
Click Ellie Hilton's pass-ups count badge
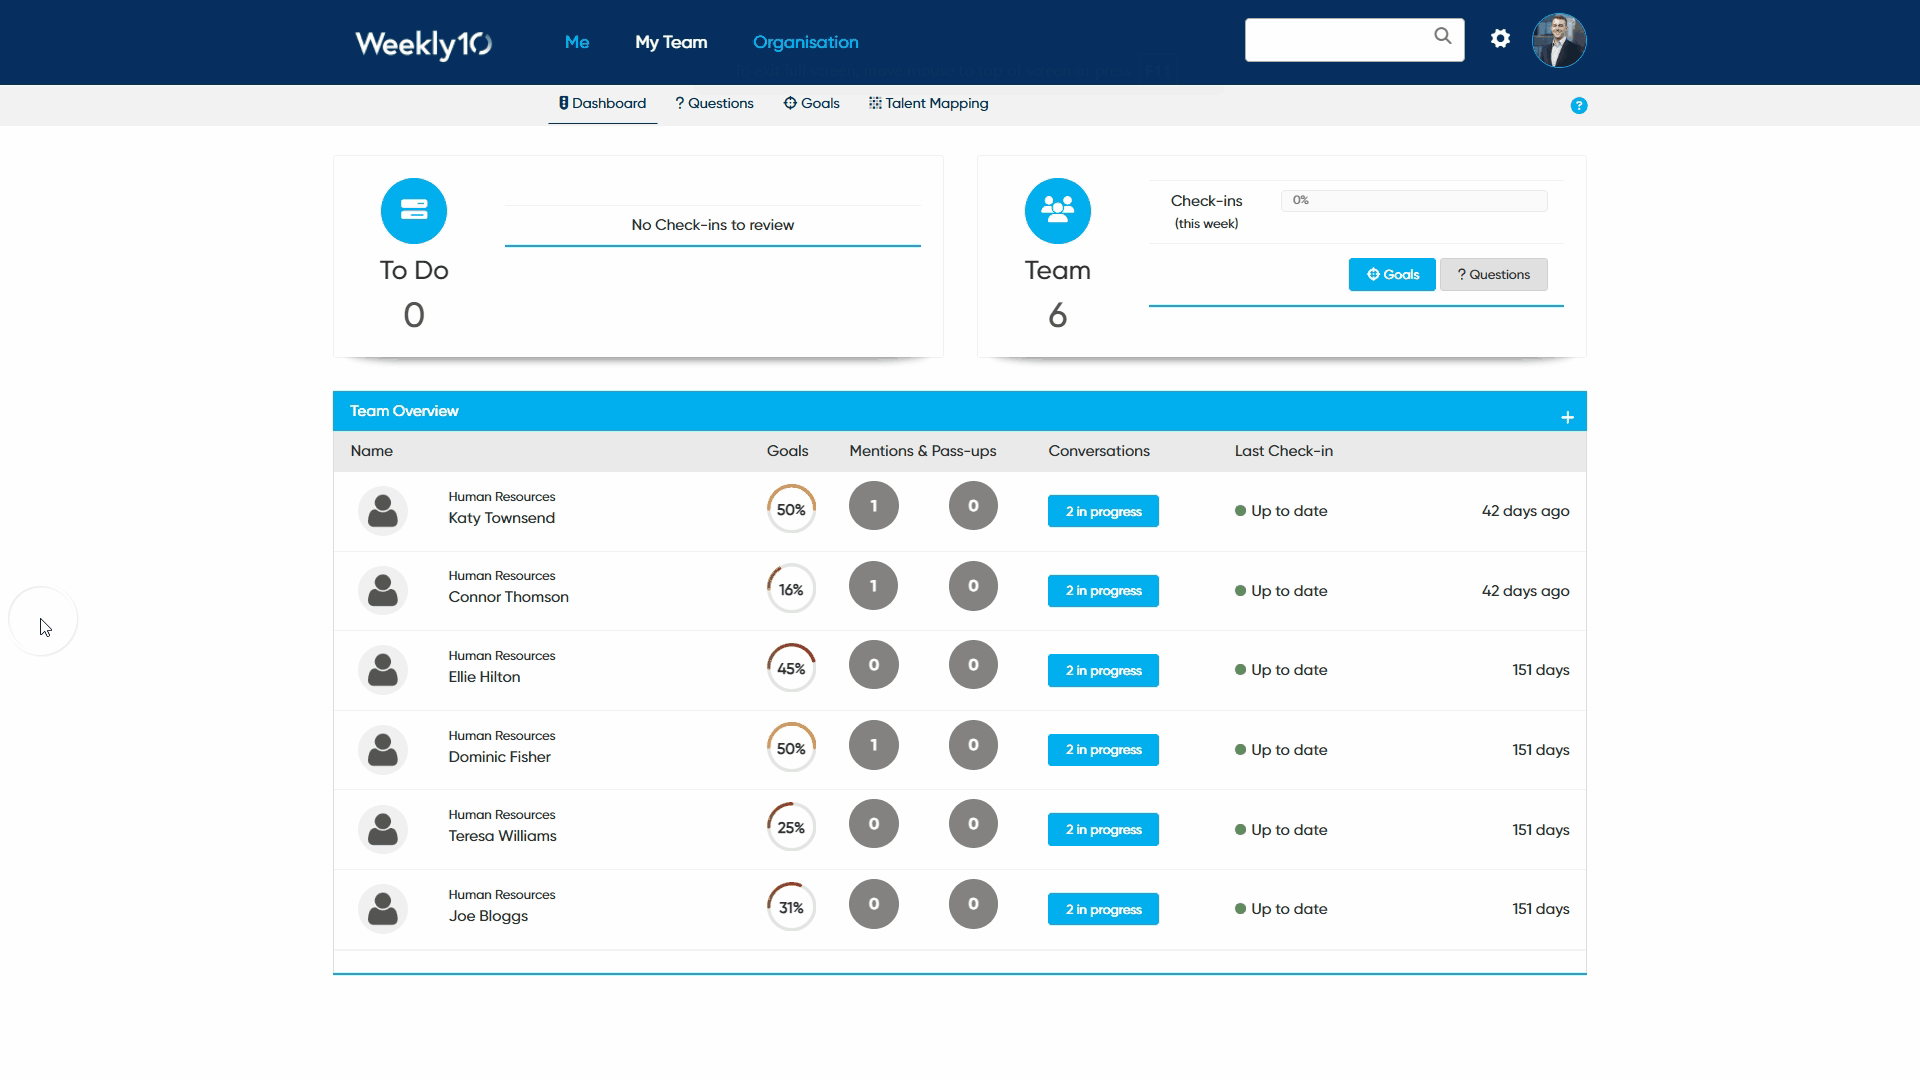[973, 665]
